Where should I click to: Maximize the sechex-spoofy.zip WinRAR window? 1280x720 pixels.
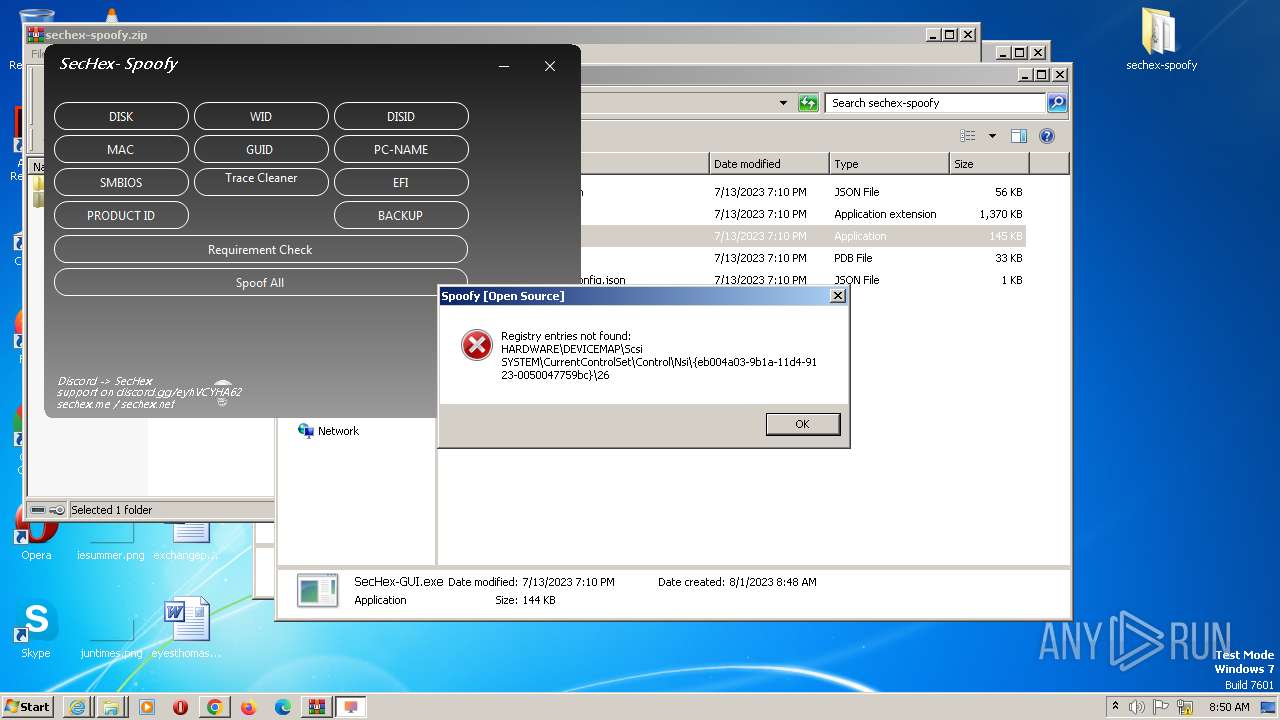950,34
